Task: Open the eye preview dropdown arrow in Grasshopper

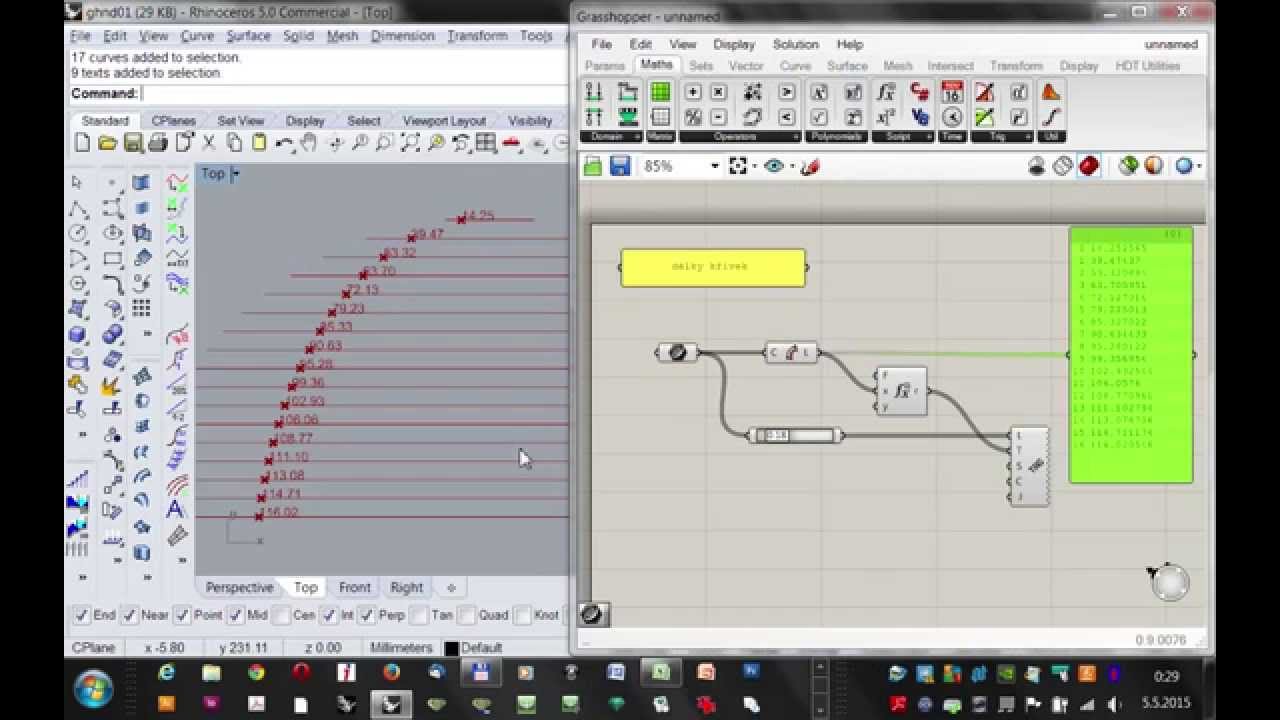Action: click(x=791, y=167)
